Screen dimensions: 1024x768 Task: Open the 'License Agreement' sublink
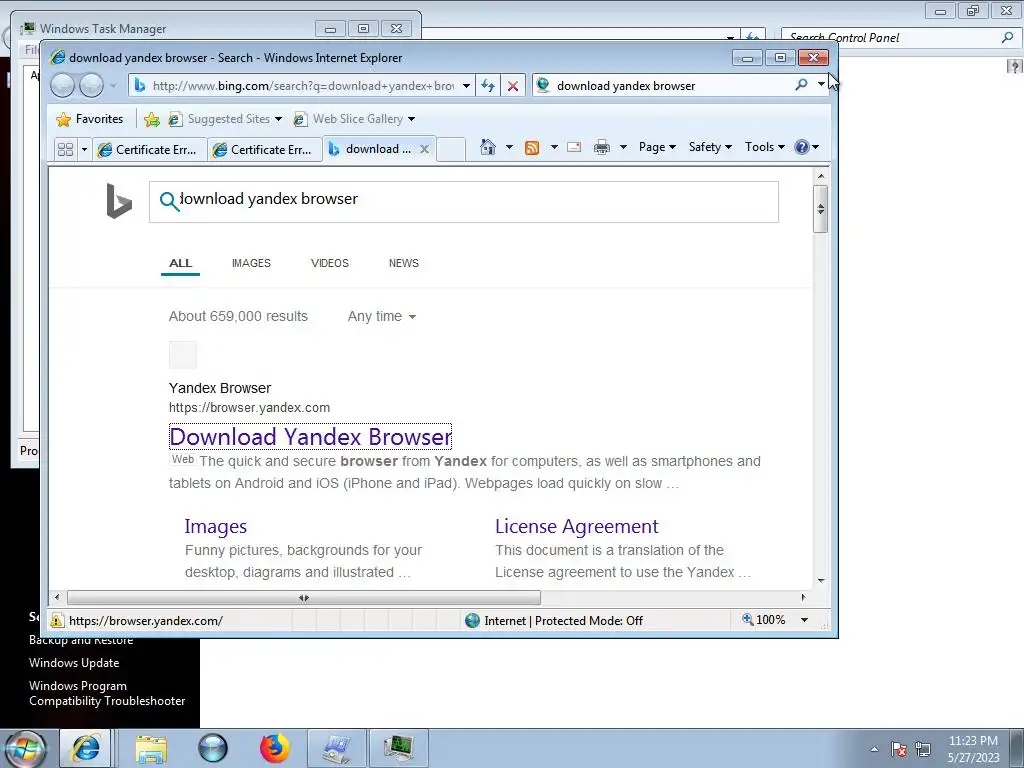point(577,526)
